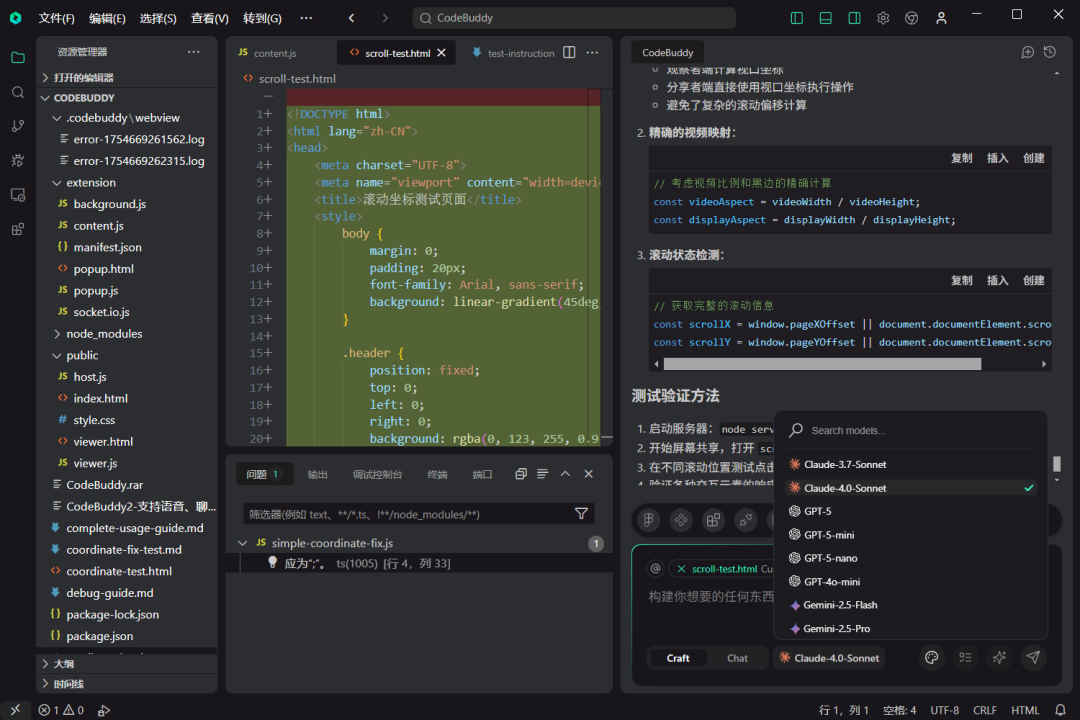Open explorer more actions menu

click(x=194, y=52)
